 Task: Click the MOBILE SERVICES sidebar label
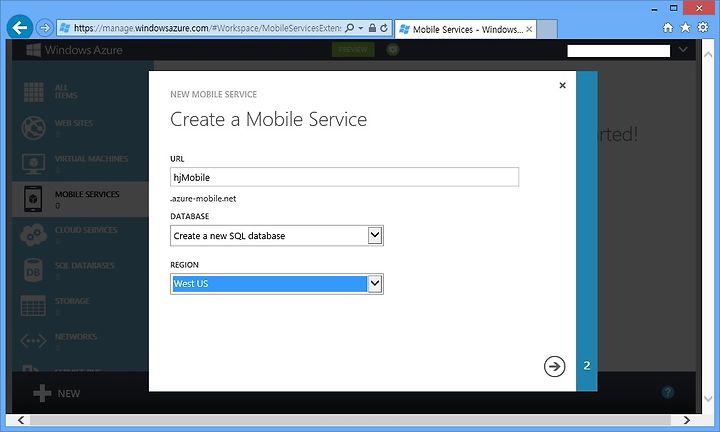(87, 194)
